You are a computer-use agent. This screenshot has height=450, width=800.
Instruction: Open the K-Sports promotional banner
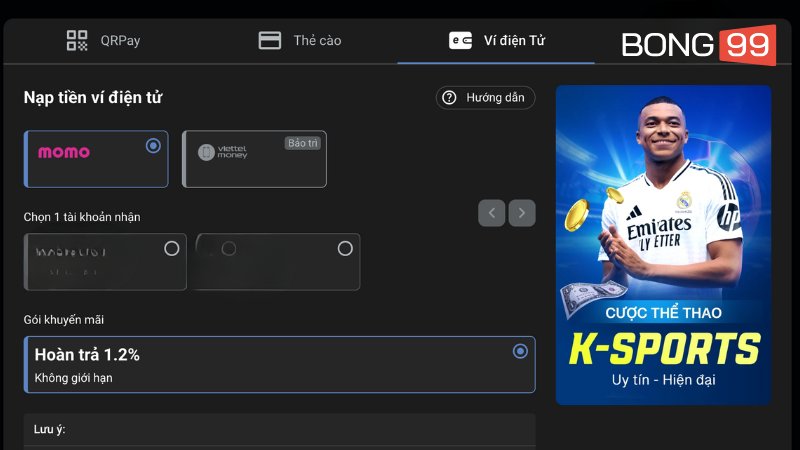coord(663,245)
